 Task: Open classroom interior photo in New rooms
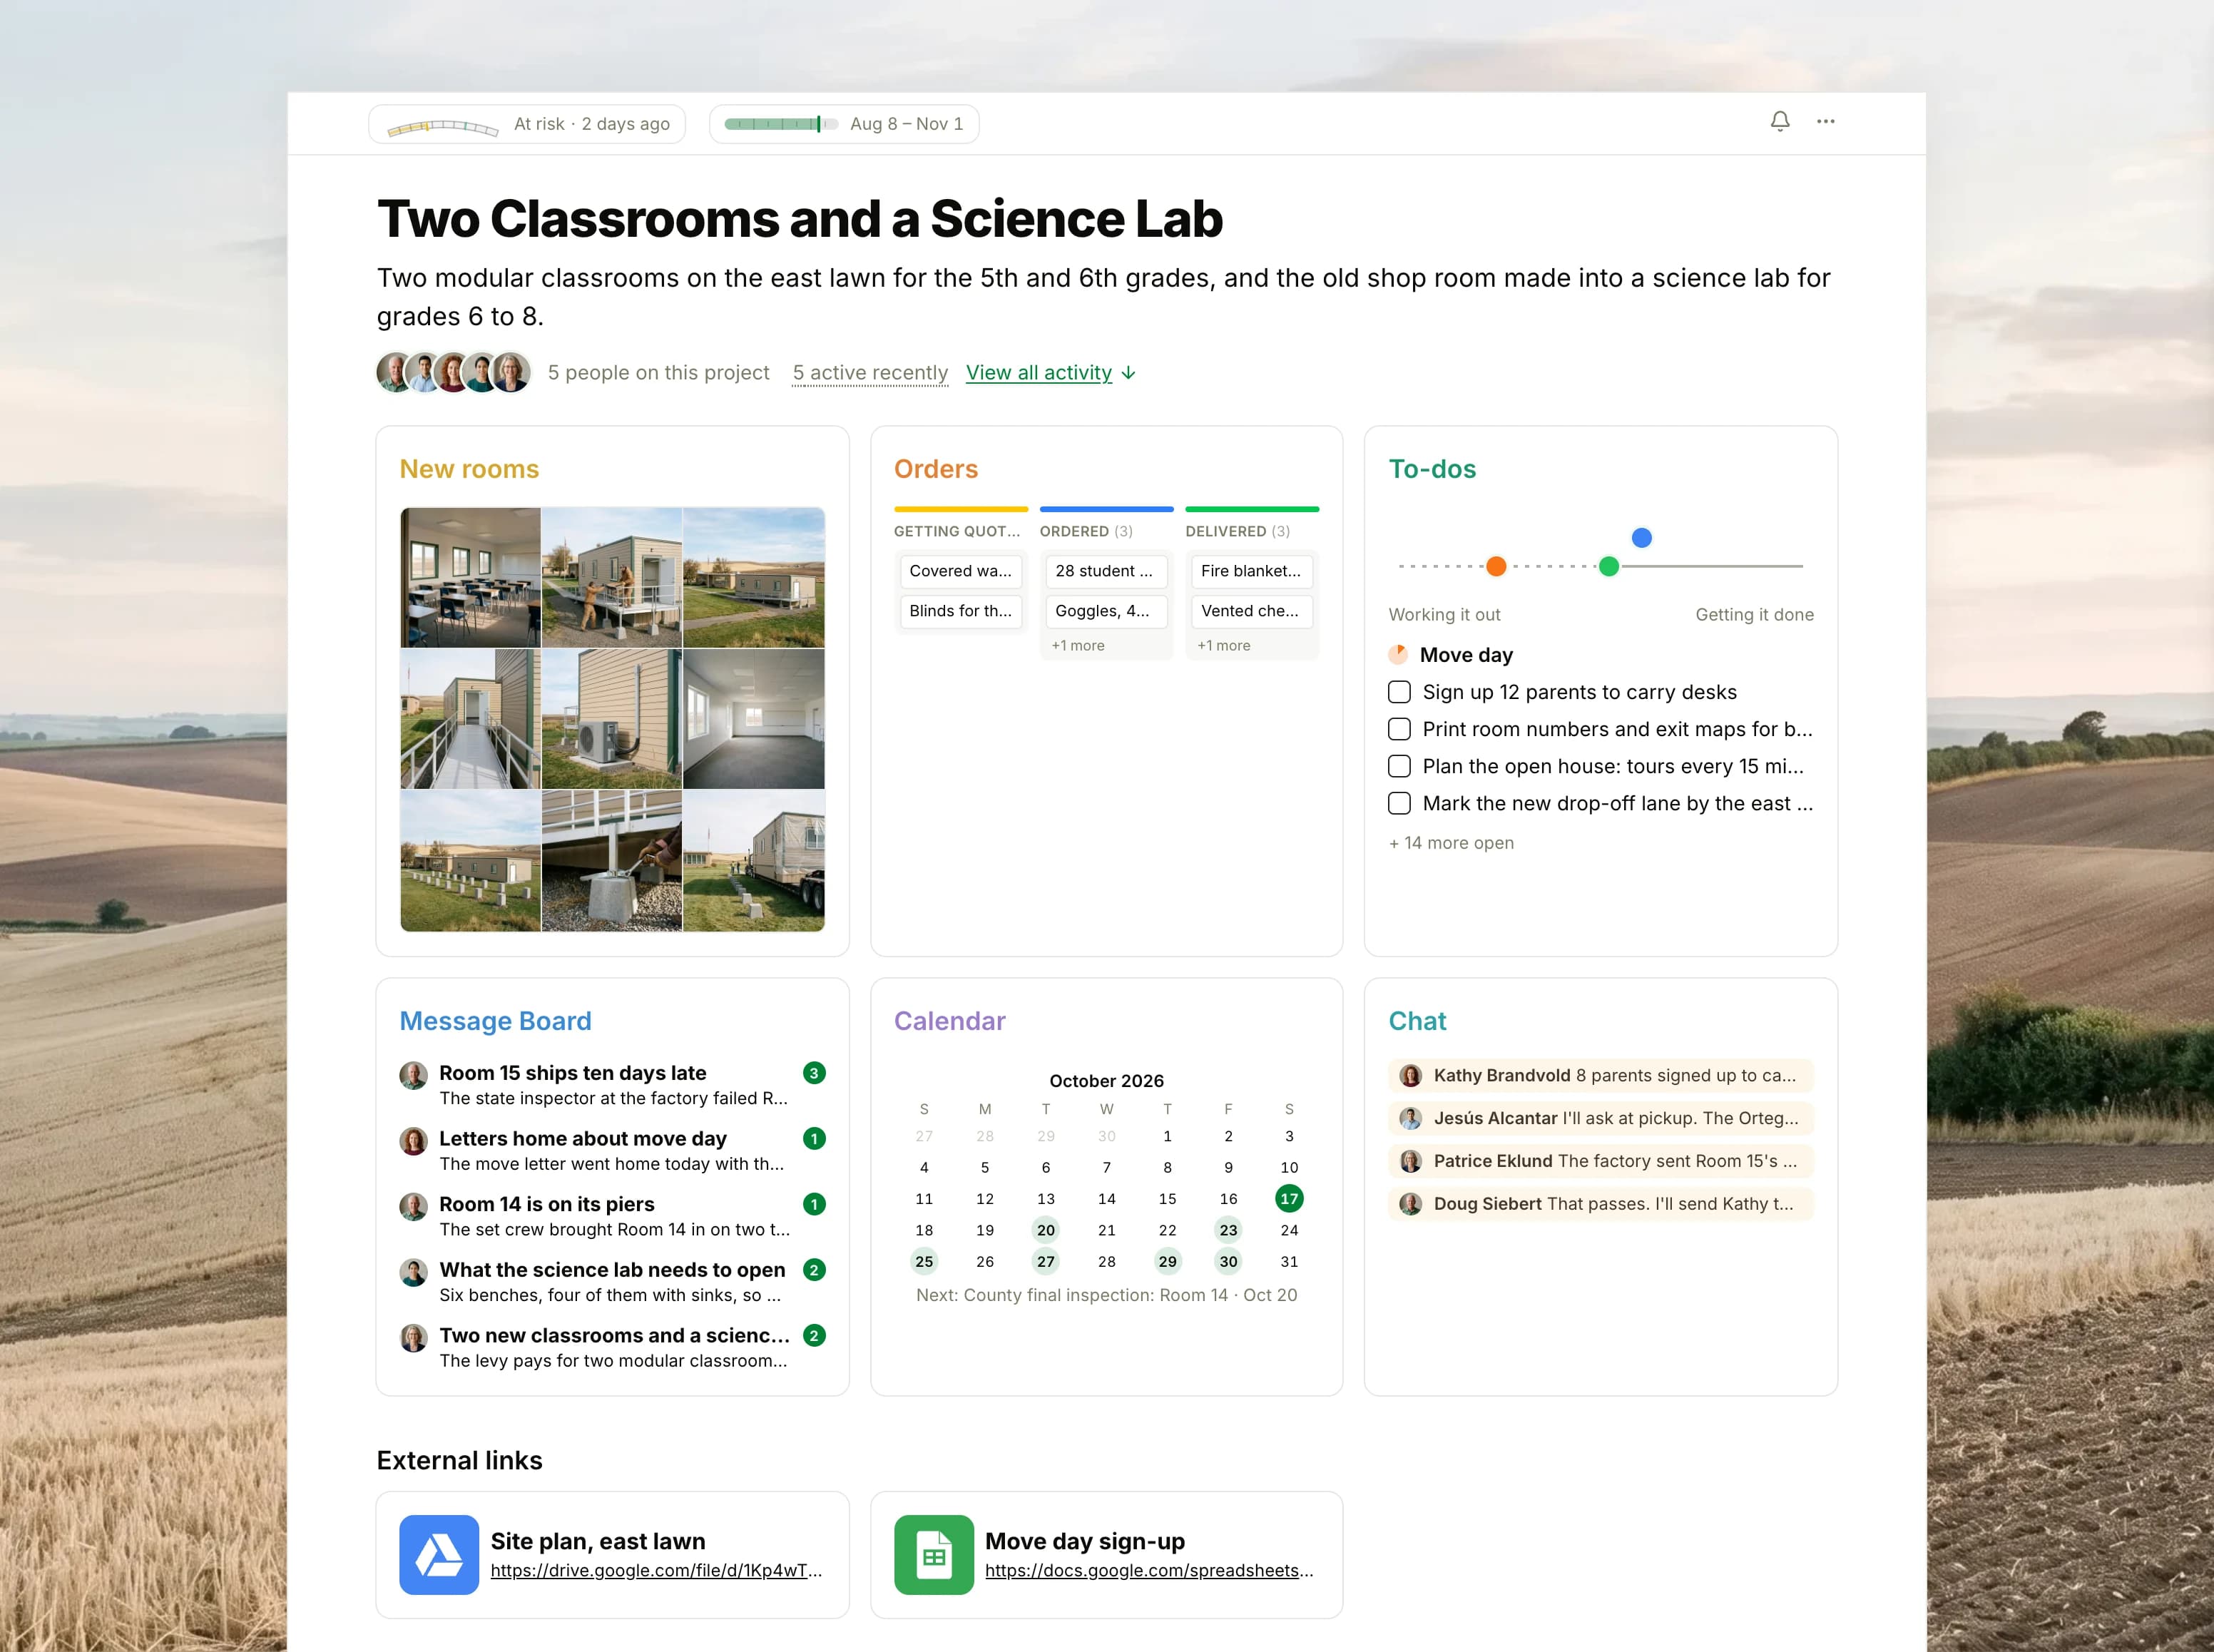click(x=470, y=577)
